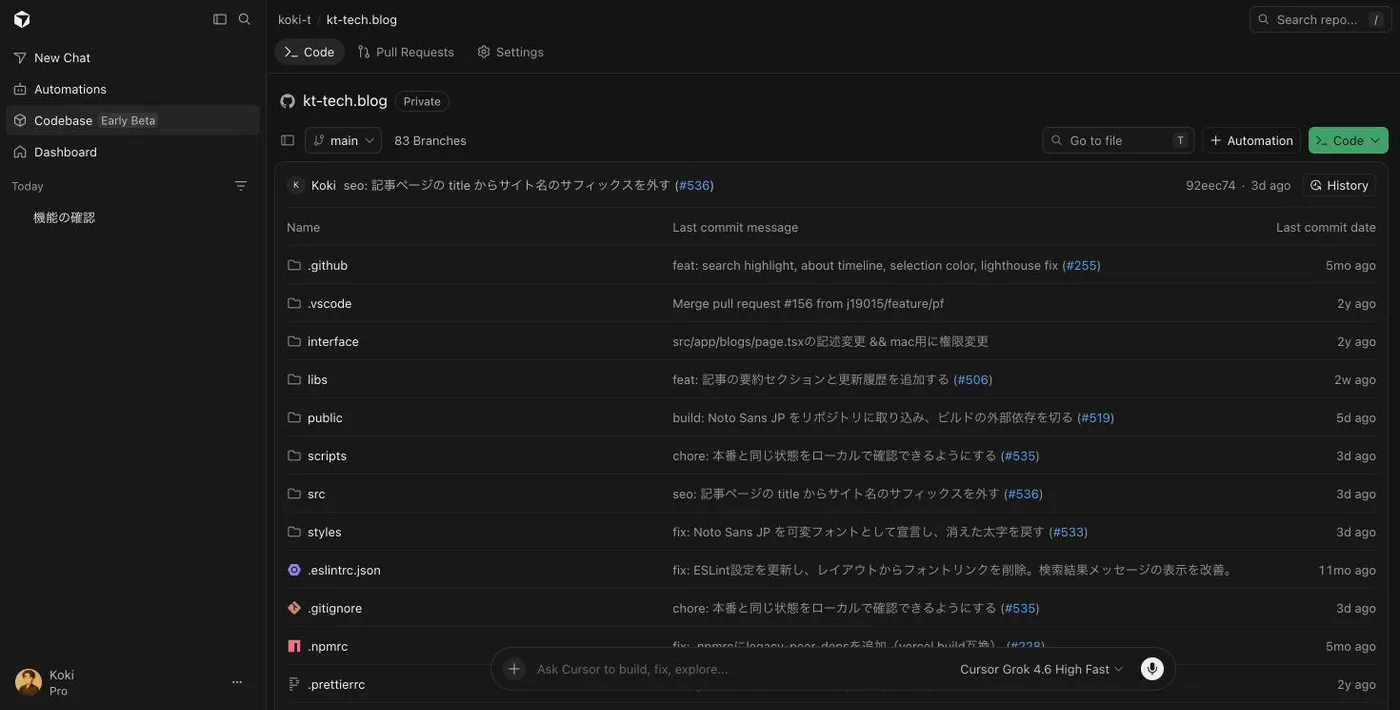This screenshot has height=710, width=1400.
Task: Click the .github folder icon
Action: [294, 265]
